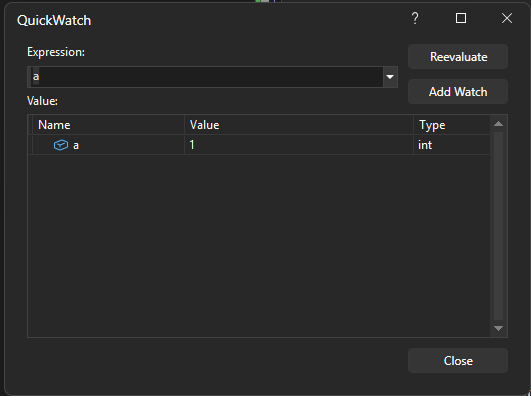Dismiss QuickWatch with the title bar X
The image size is (531, 396).
click(507, 18)
